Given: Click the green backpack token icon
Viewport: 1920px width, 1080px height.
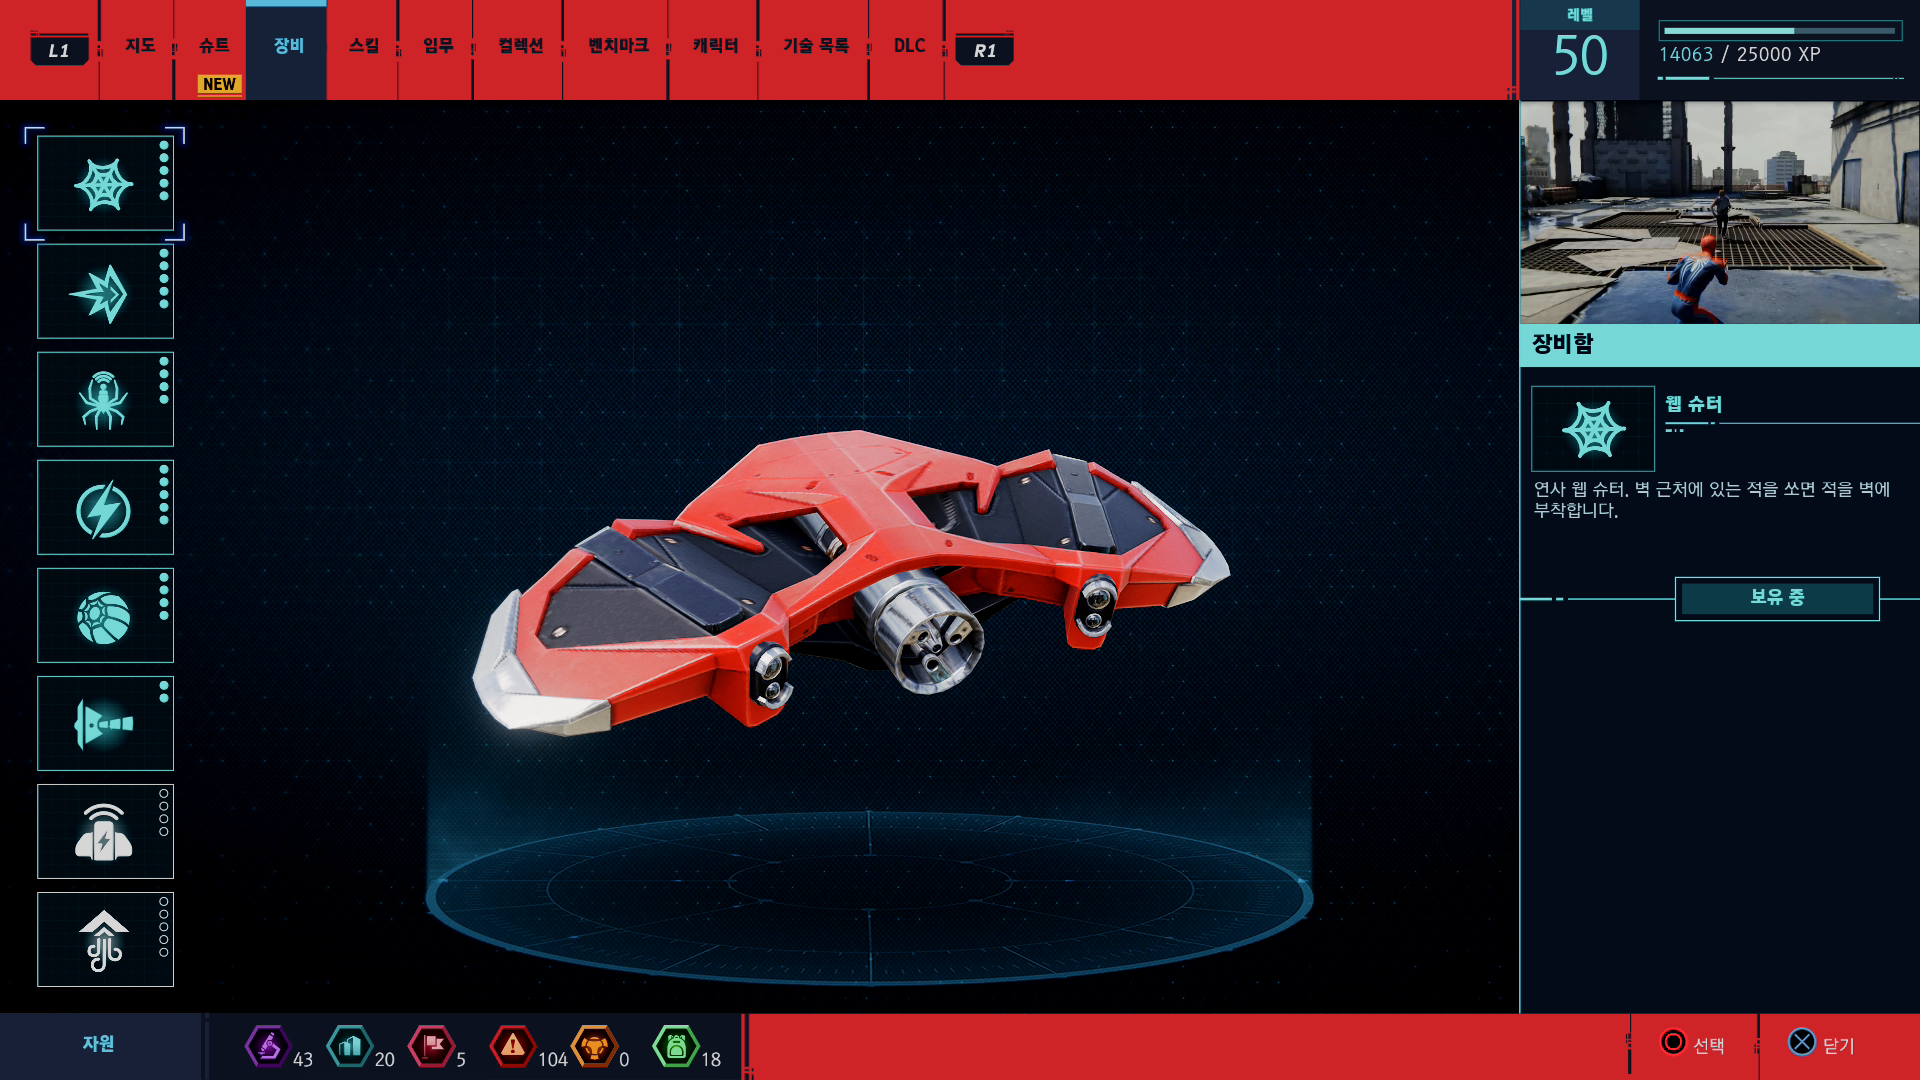Looking at the screenshot, I should [676, 1047].
